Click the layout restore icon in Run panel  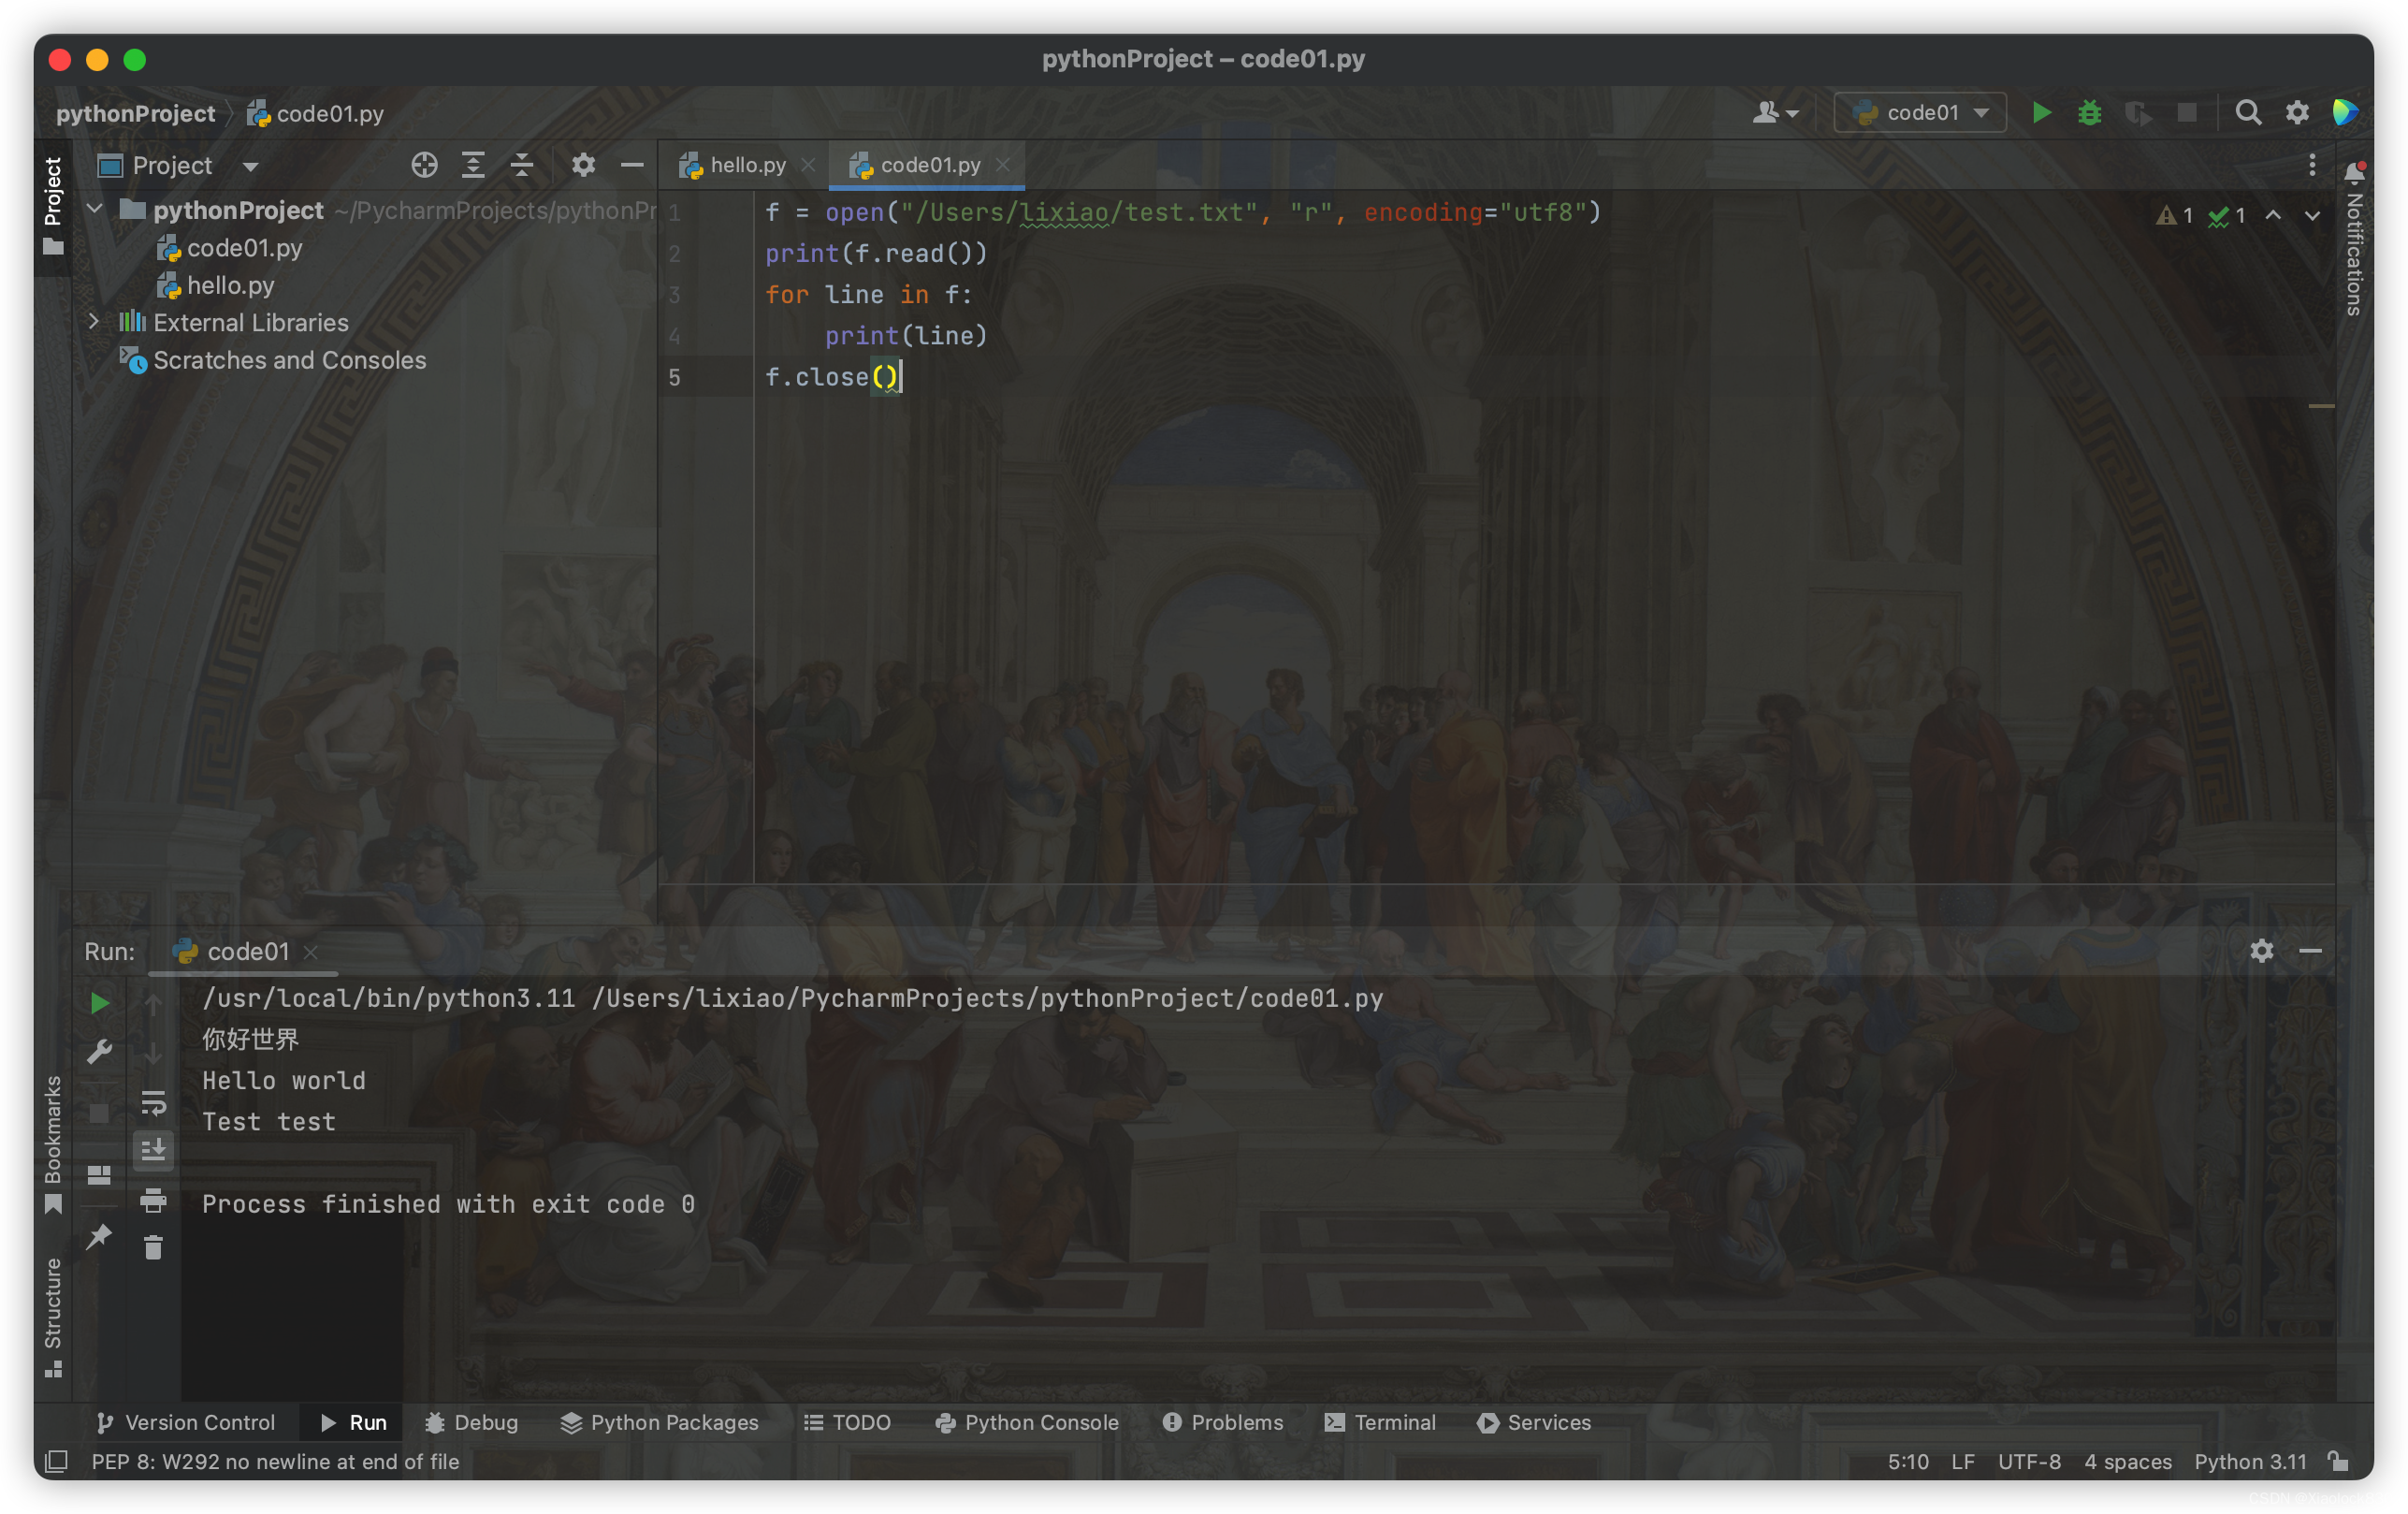[99, 1175]
